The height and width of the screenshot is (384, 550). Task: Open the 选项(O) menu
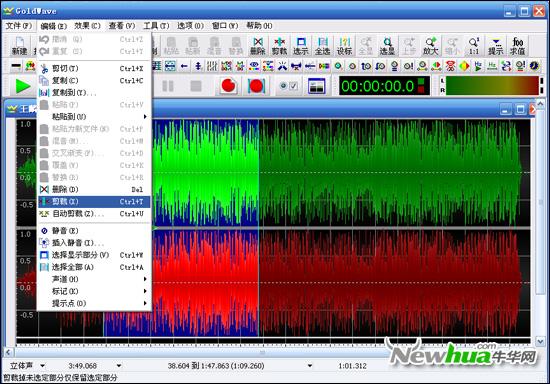tap(190, 26)
